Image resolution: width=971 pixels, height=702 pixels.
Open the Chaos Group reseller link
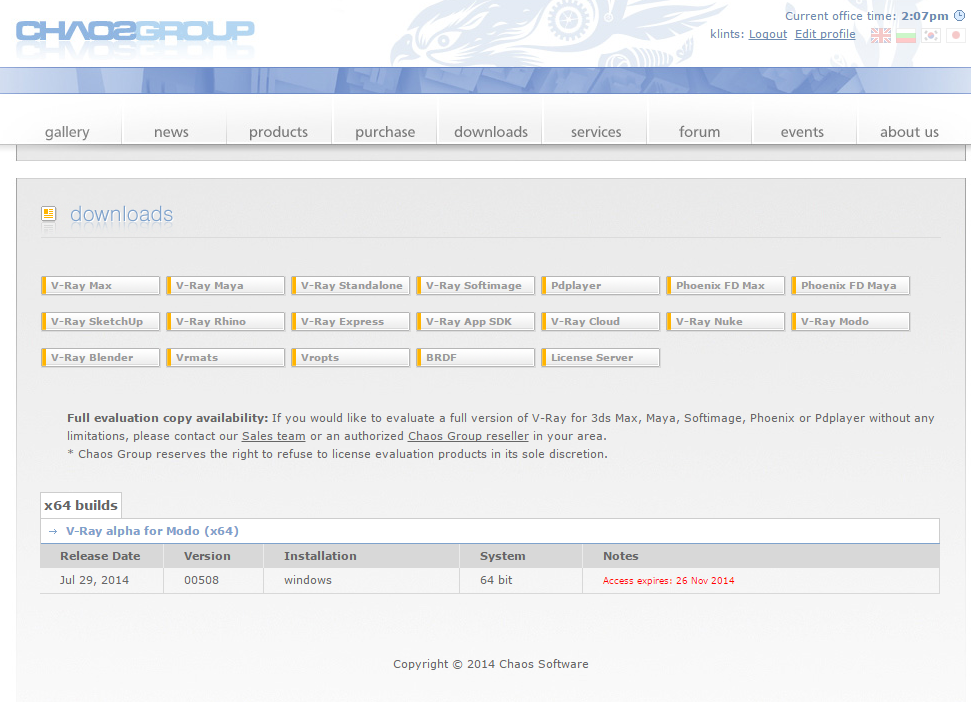coord(468,436)
